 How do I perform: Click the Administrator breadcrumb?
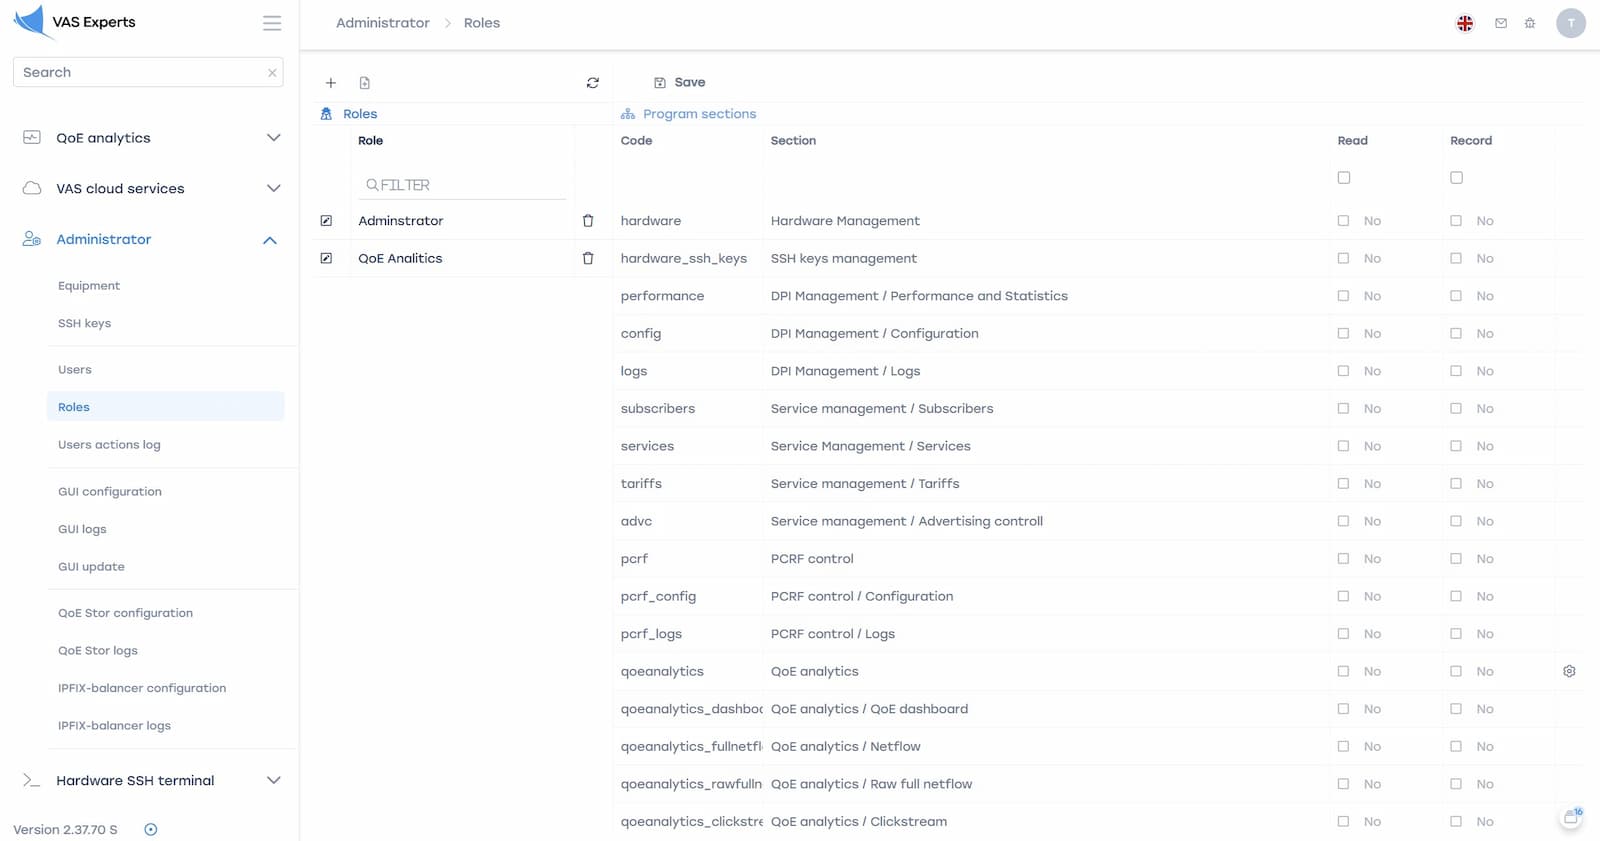pyautogui.click(x=383, y=23)
